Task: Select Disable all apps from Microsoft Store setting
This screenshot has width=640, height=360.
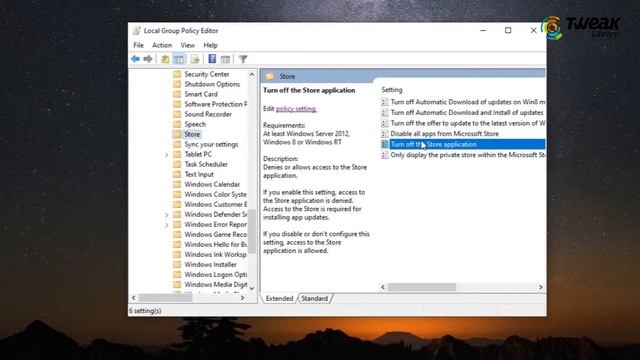Action: tap(444, 134)
